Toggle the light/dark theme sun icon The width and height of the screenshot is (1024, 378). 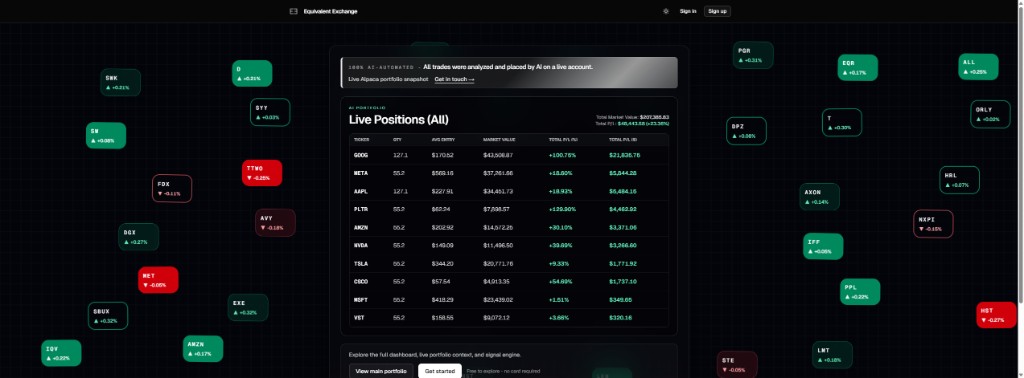(665, 11)
